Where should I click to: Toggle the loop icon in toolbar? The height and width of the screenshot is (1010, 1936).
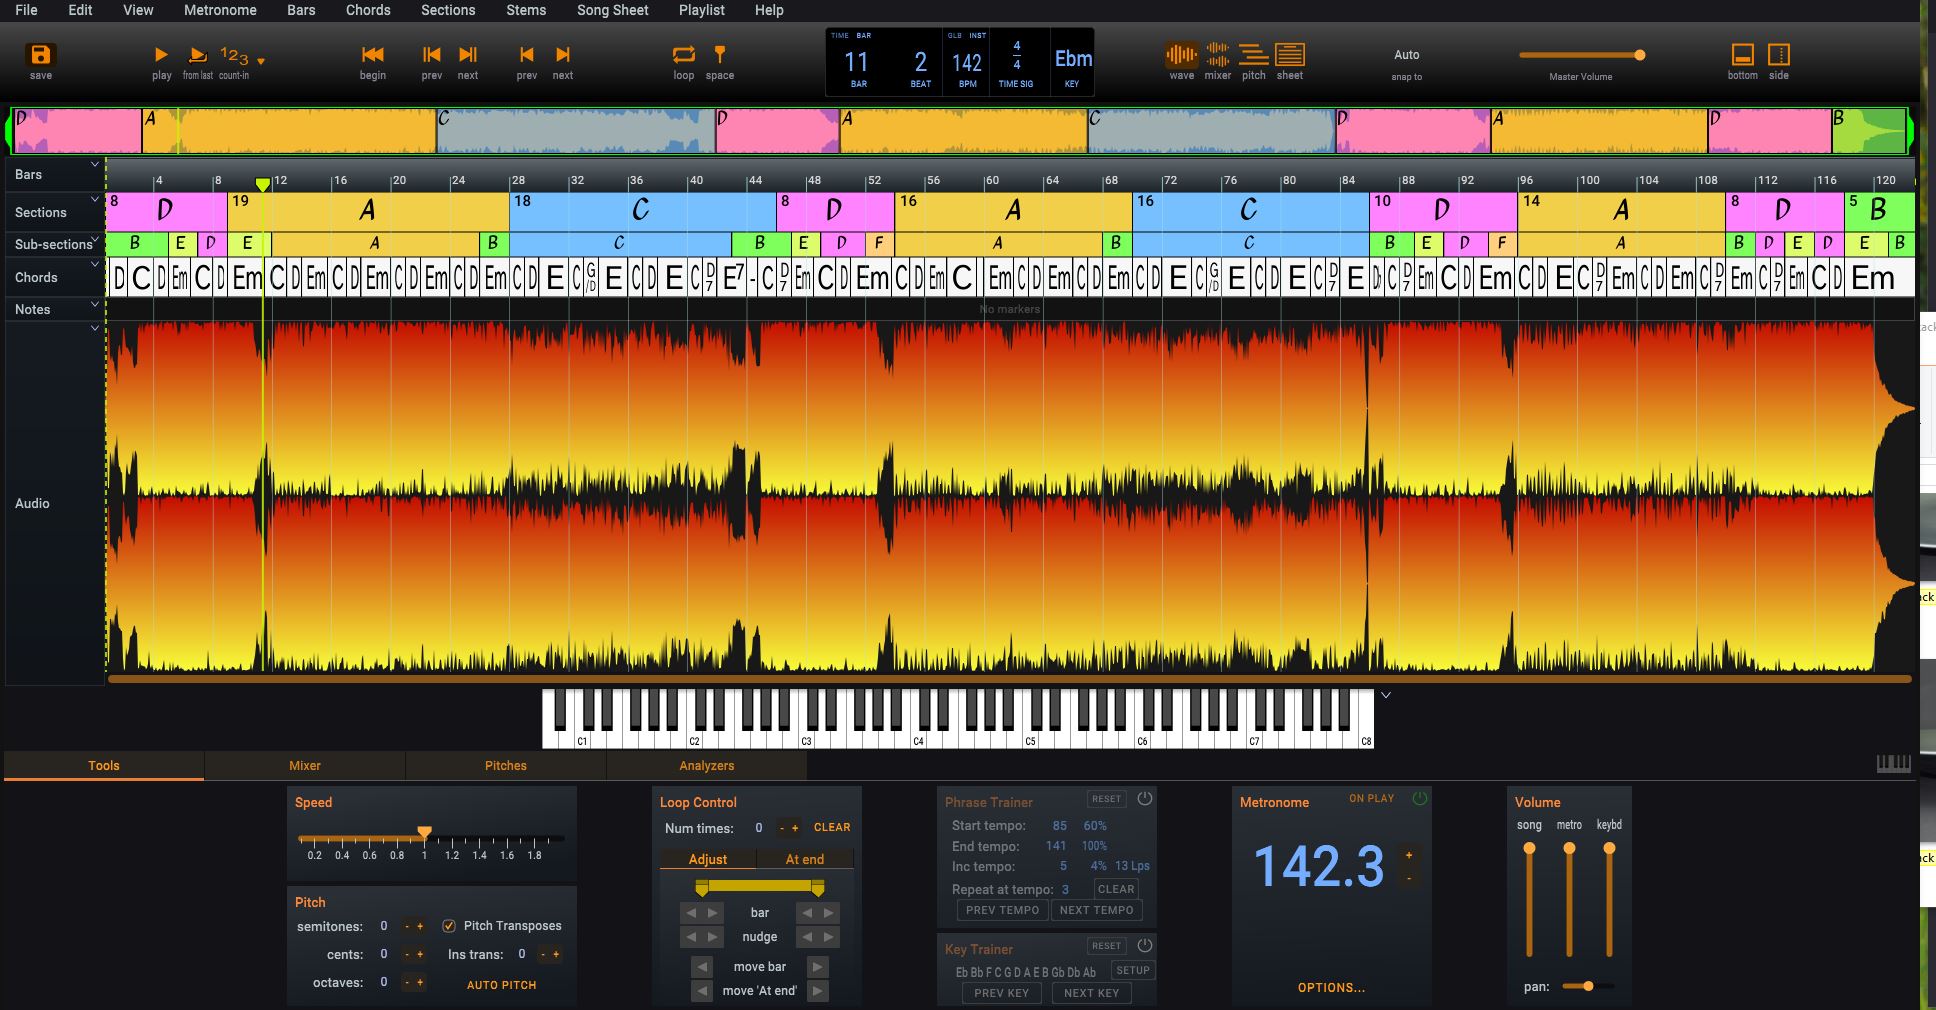(683, 56)
